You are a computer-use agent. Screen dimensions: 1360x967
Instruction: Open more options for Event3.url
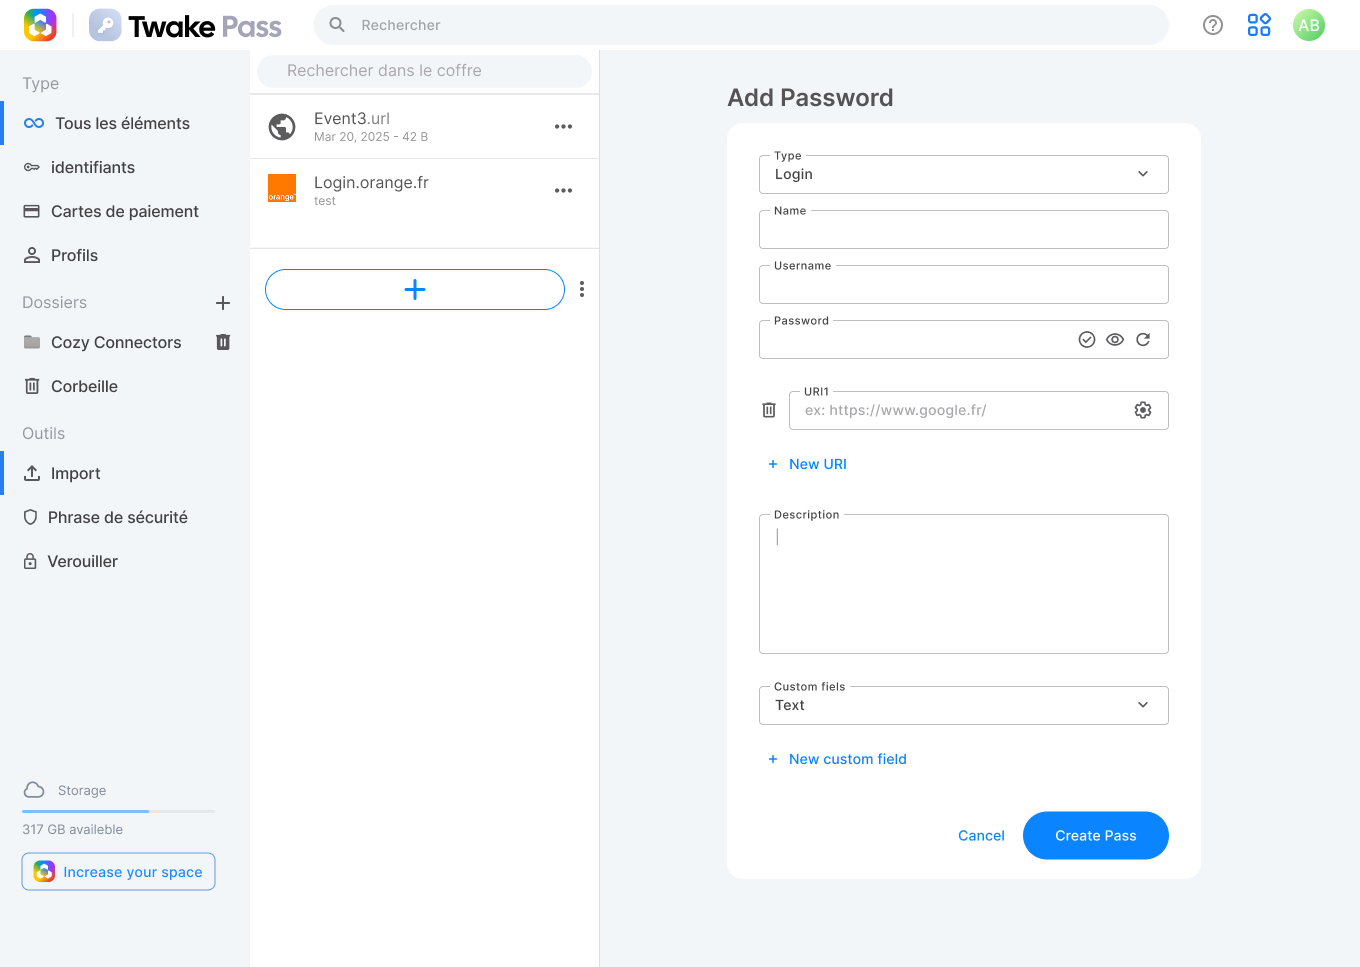tap(564, 126)
